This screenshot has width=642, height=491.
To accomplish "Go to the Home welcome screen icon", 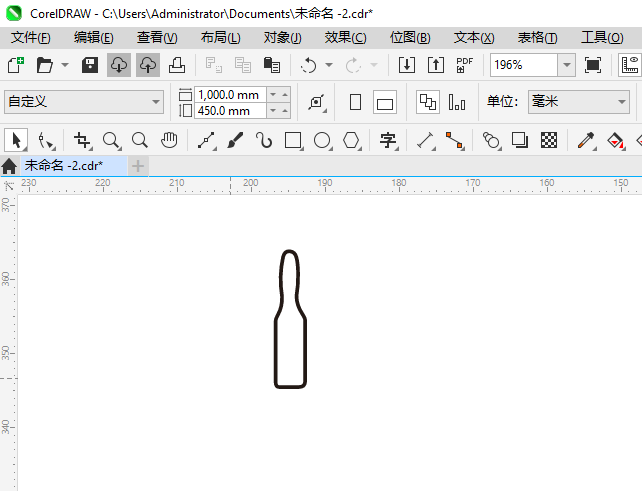I will (9, 166).
